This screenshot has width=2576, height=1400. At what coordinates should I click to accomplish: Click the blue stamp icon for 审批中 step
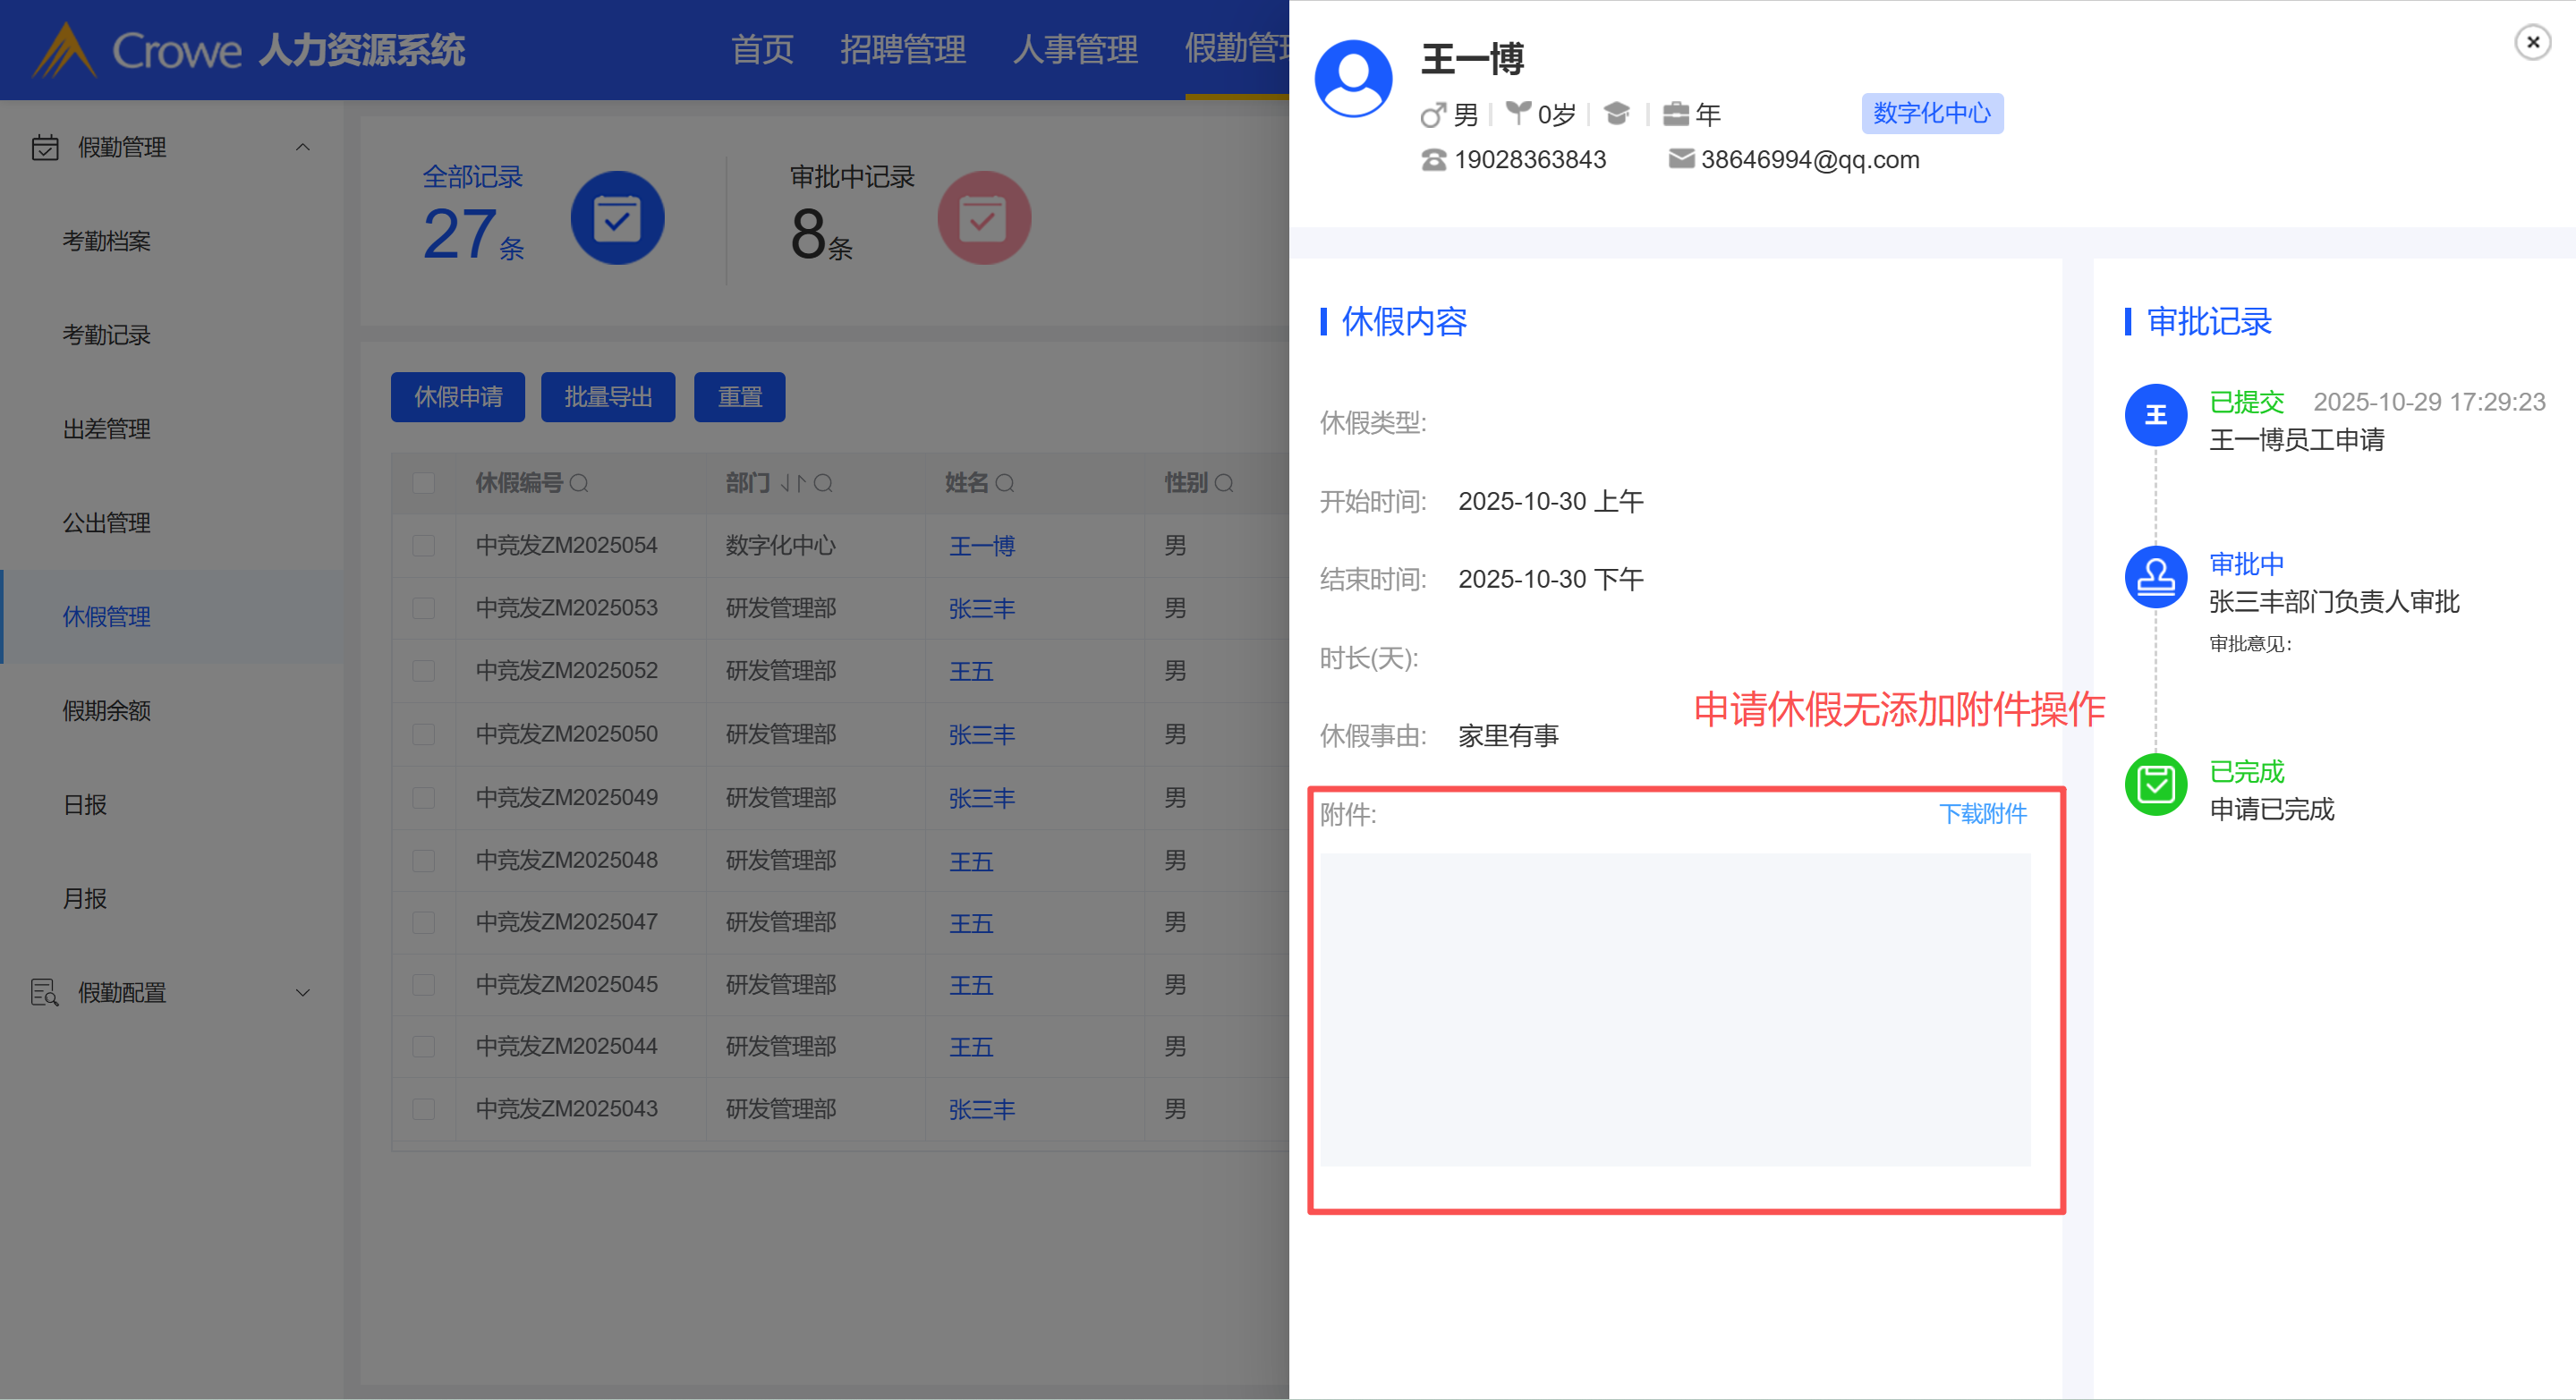[x=2155, y=577]
